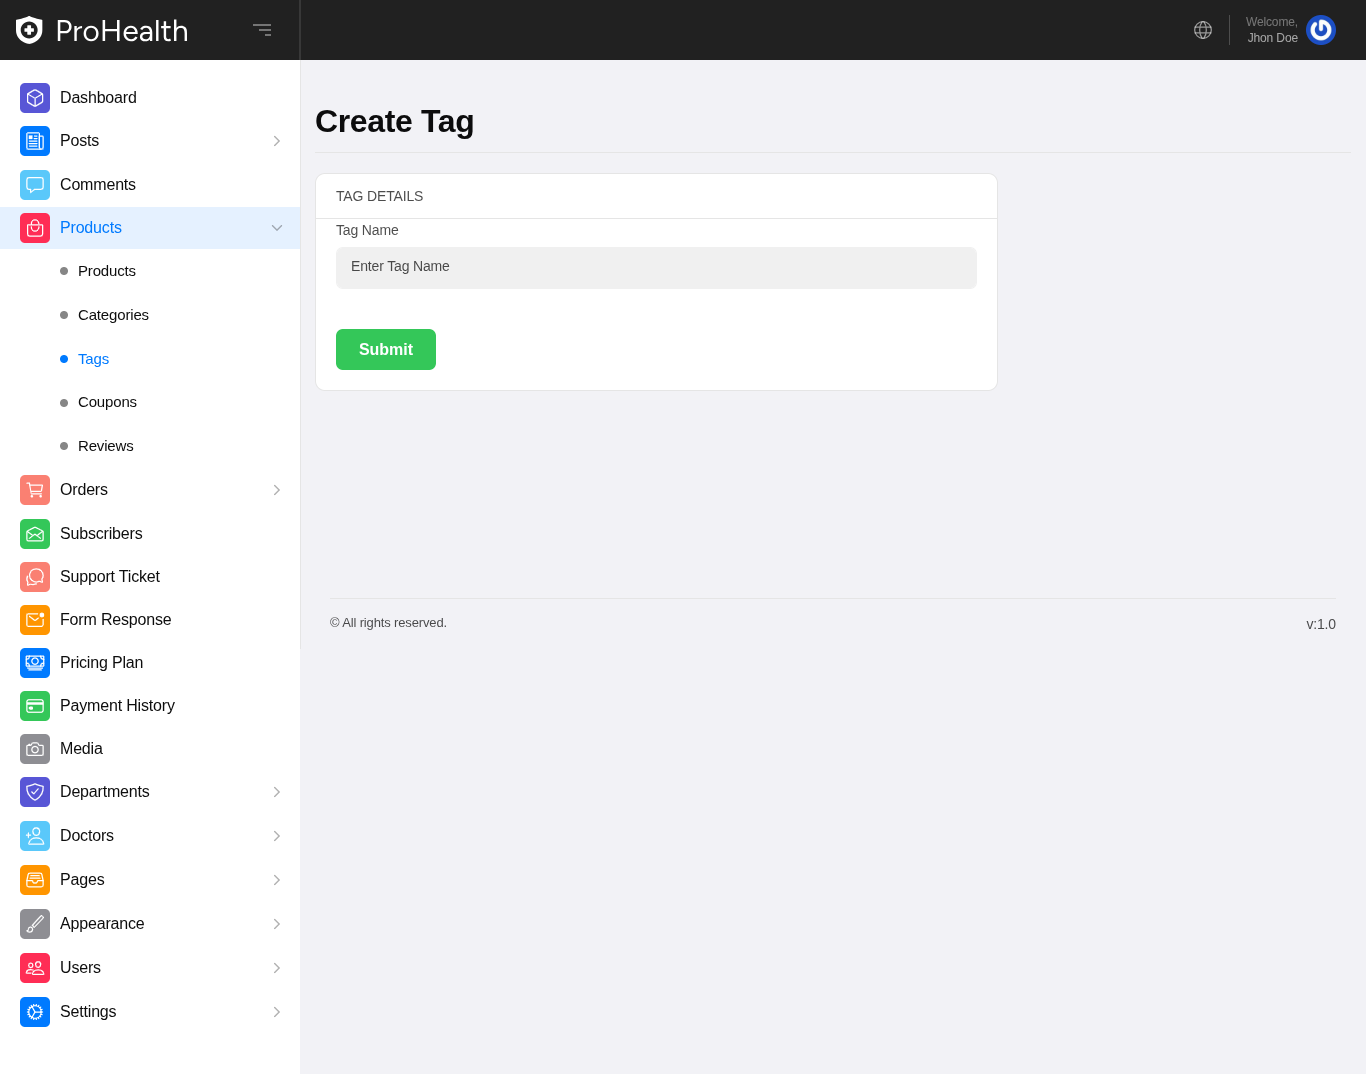Image resolution: width=1366 pixels, height=1074 pixels.
Task: Click the Subscribers envelope icon
Action: click(x=35, y=534)
